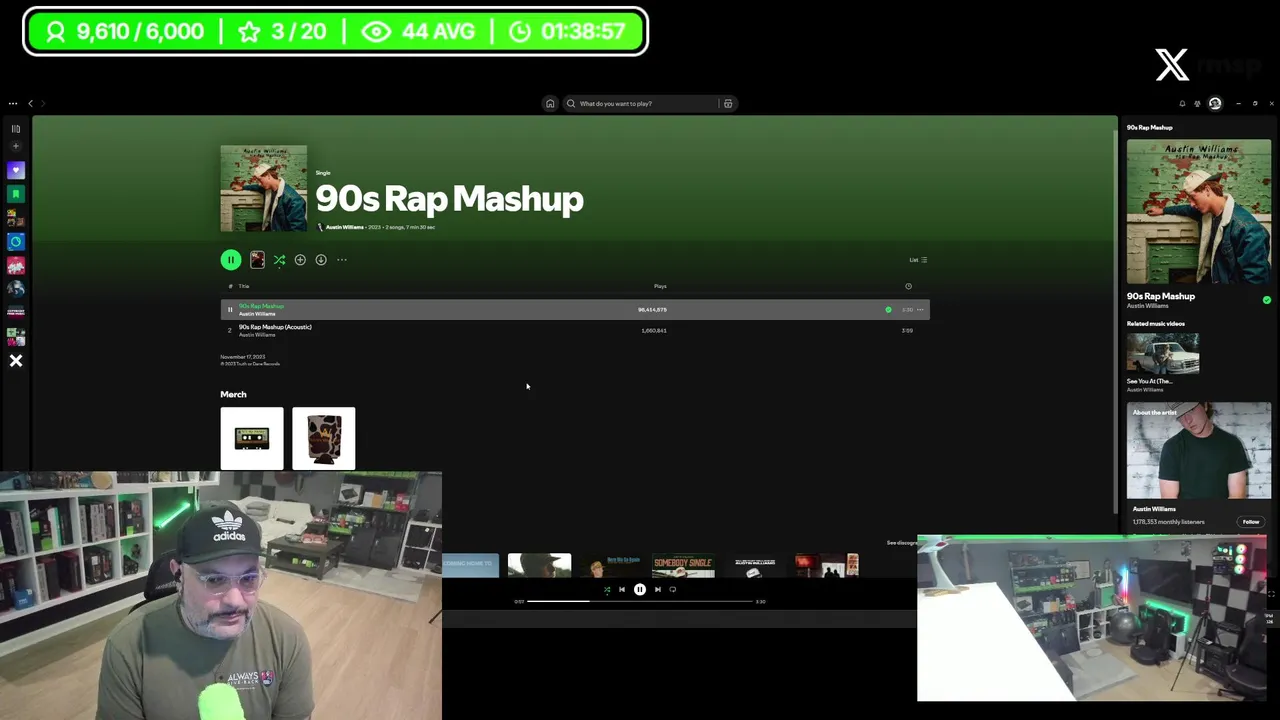Save album to library with the plus icon
The height and width of the screenshot is (720, 1280).
click(300, 260)
